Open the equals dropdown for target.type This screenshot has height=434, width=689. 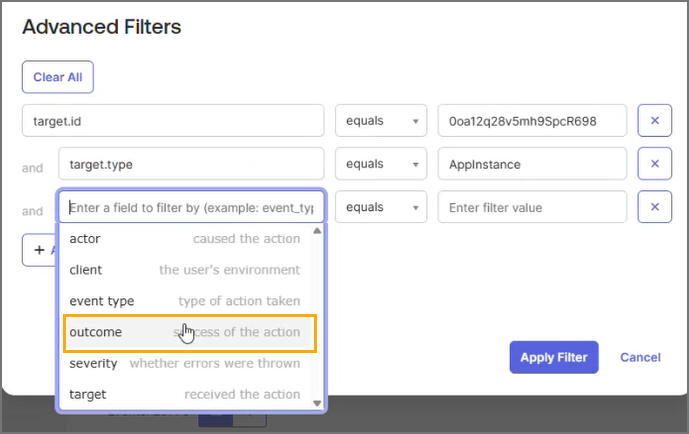click(x=381, y=163)
